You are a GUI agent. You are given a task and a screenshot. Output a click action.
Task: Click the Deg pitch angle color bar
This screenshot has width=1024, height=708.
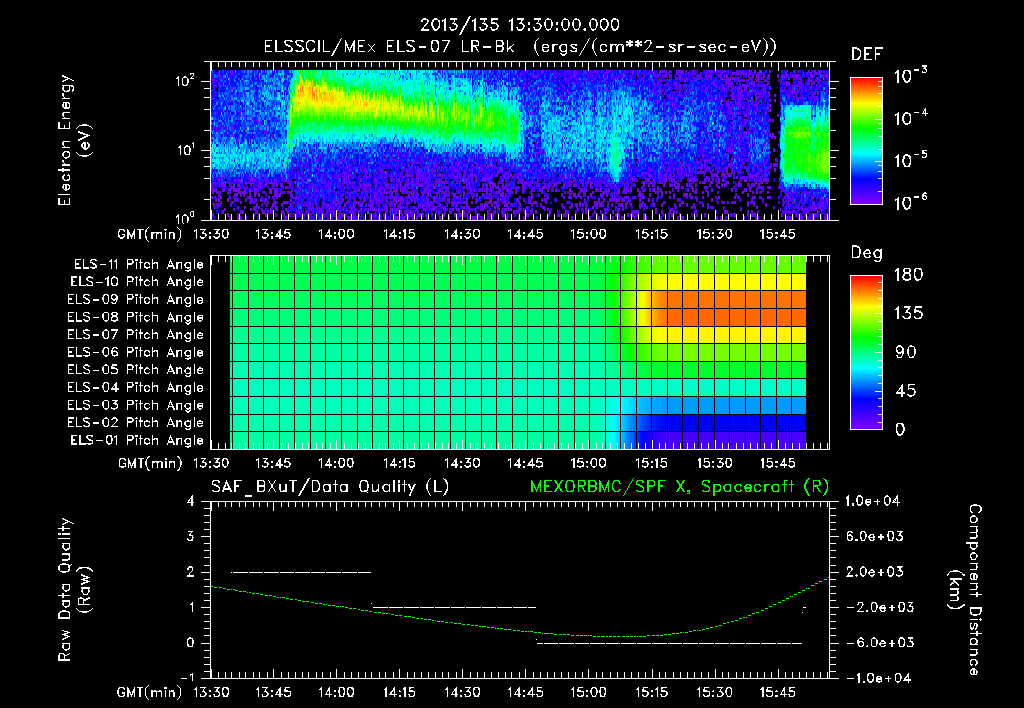click(x=866, y=352)
